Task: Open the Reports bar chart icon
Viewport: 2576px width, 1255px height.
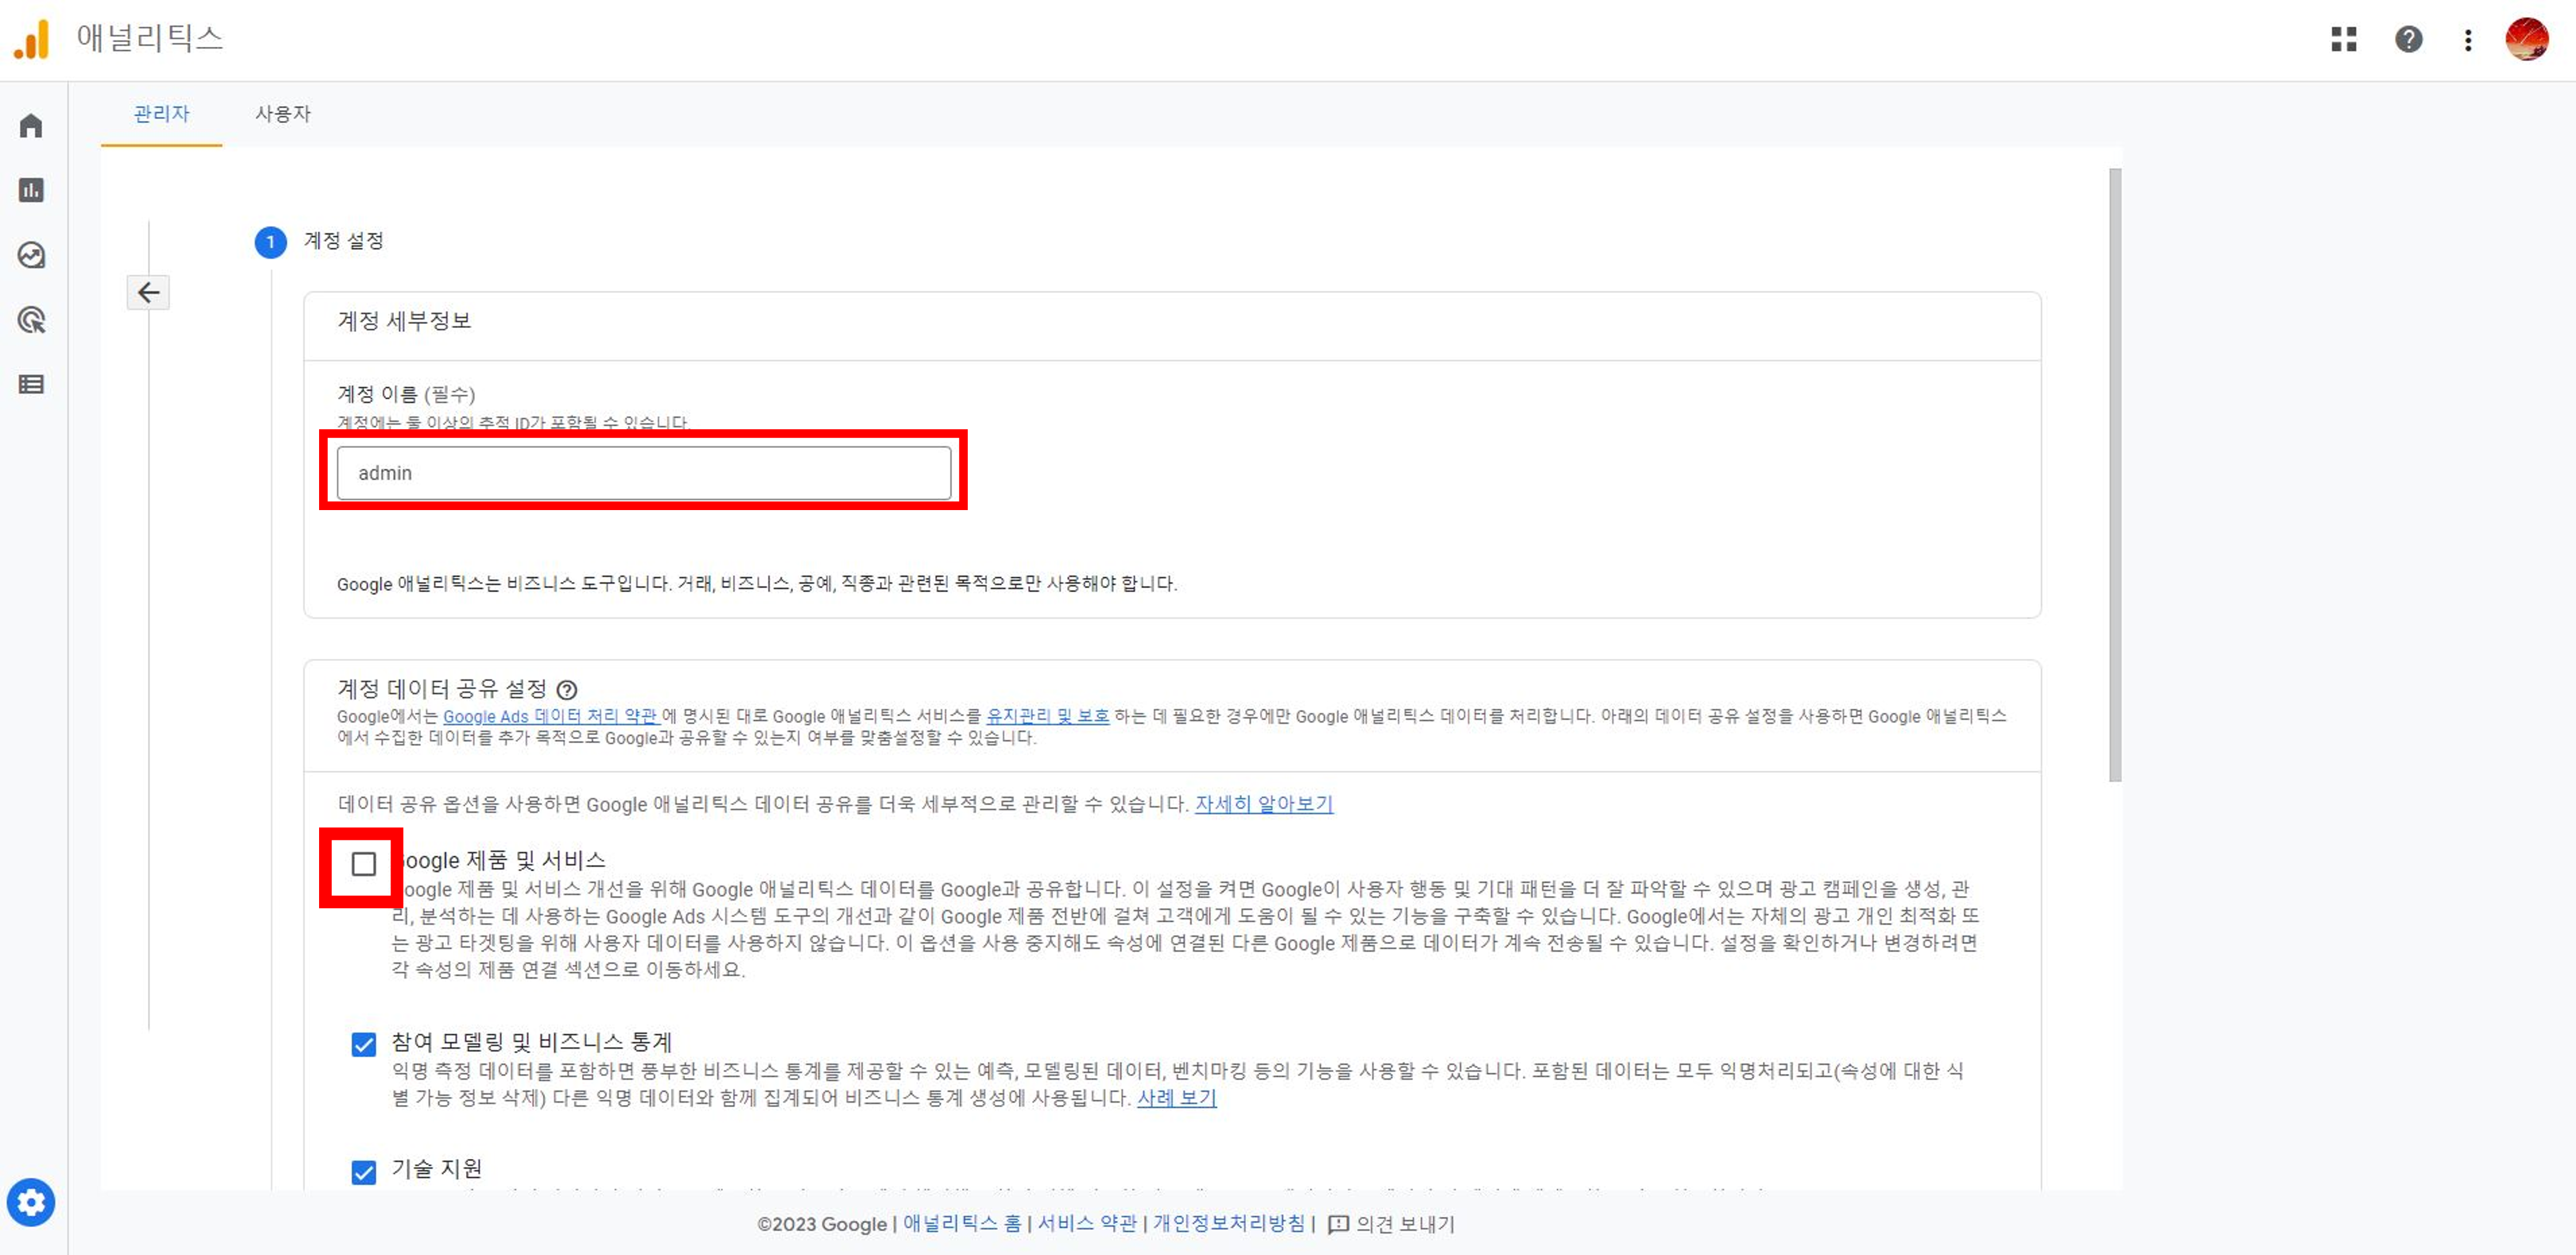Action: (31, 190)
